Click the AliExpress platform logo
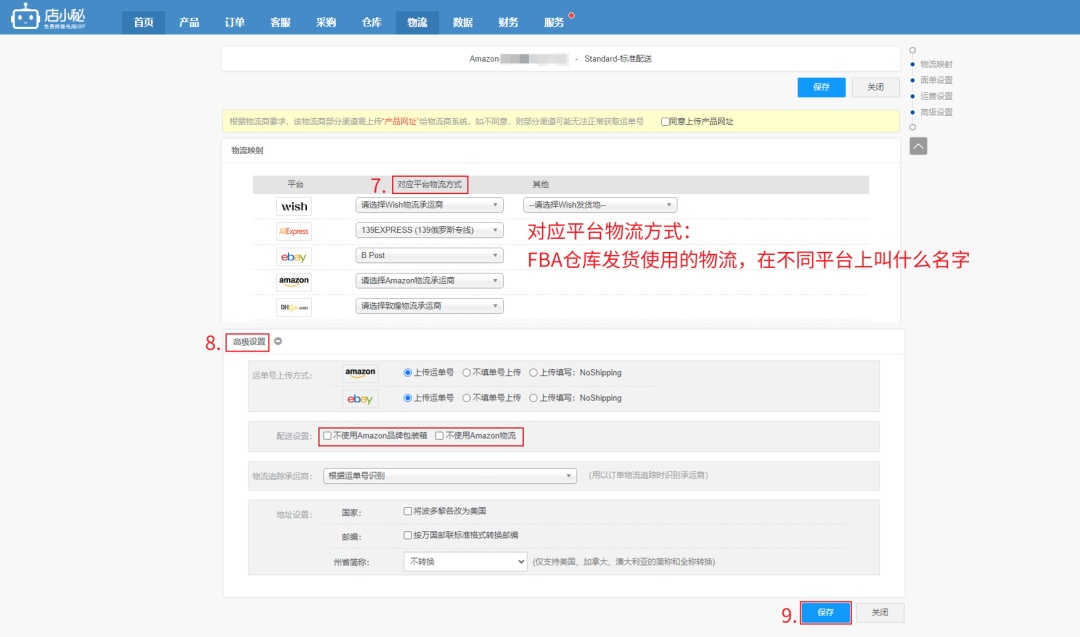This screenshot has width=1080, height=637. (x=294, y=231)
